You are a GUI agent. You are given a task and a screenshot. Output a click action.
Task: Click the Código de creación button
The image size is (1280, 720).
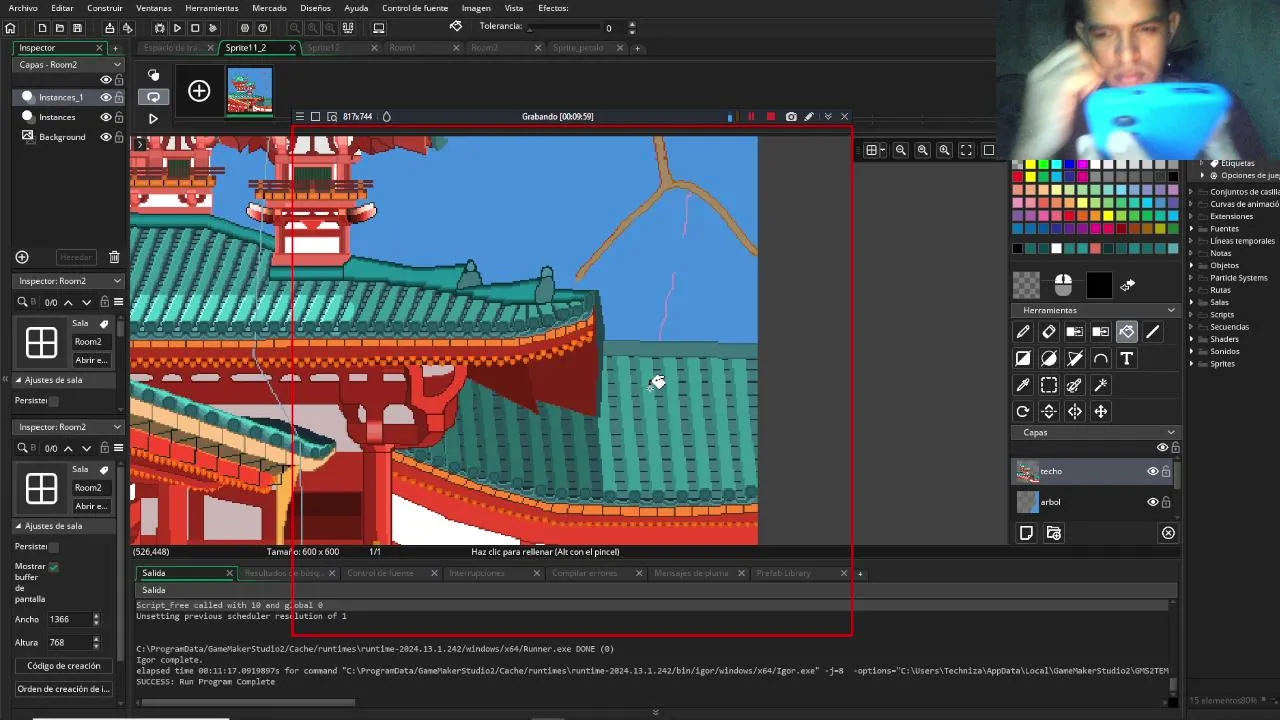[63, 666]
